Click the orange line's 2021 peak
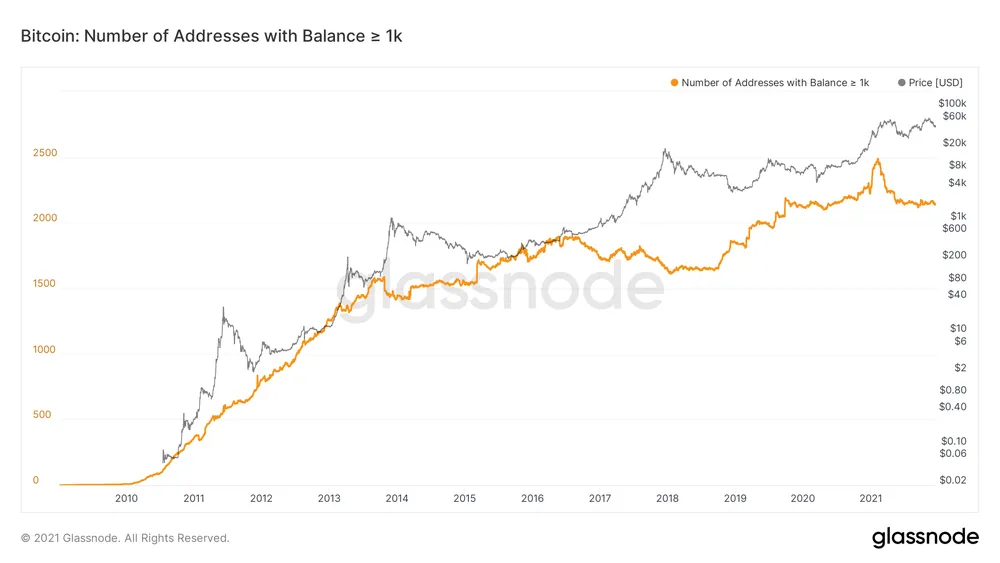Viewport: 1000px width, 563px height. pyautogui.click(x=877, y=160)
